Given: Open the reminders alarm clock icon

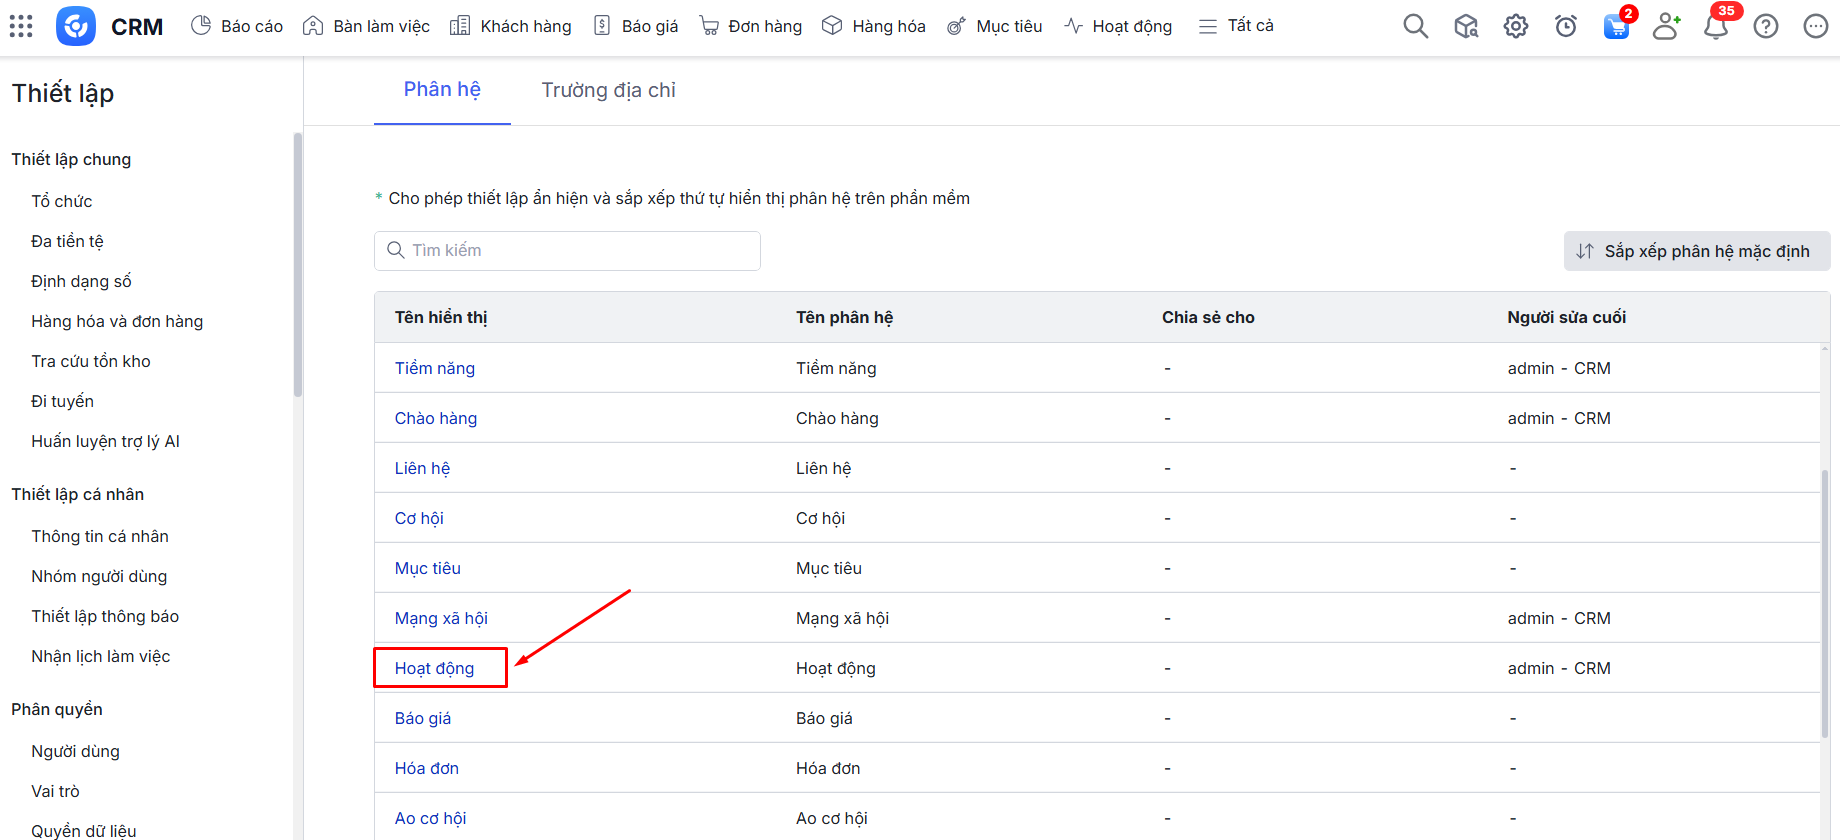Looking at the screenshot, I should tap(1565, 26).
